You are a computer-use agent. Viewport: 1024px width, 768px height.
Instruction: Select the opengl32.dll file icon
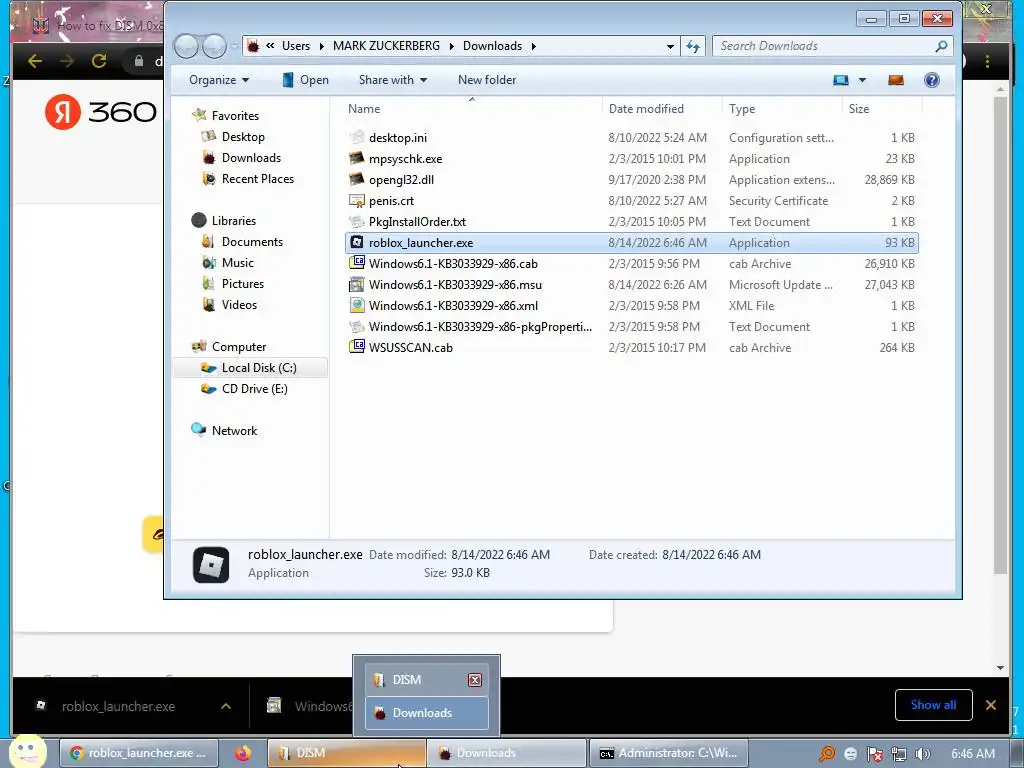357,179
